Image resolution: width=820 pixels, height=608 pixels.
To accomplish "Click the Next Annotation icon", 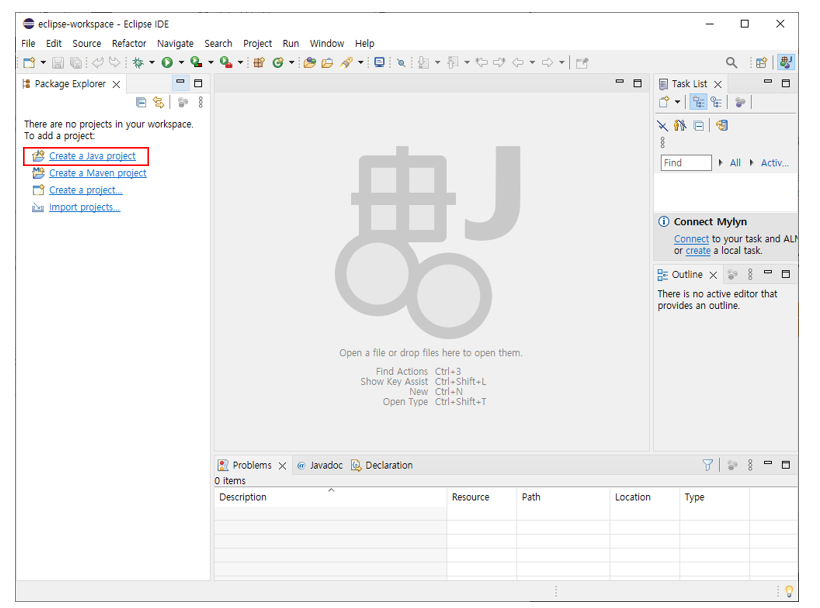I will click(x=423, y=63).
